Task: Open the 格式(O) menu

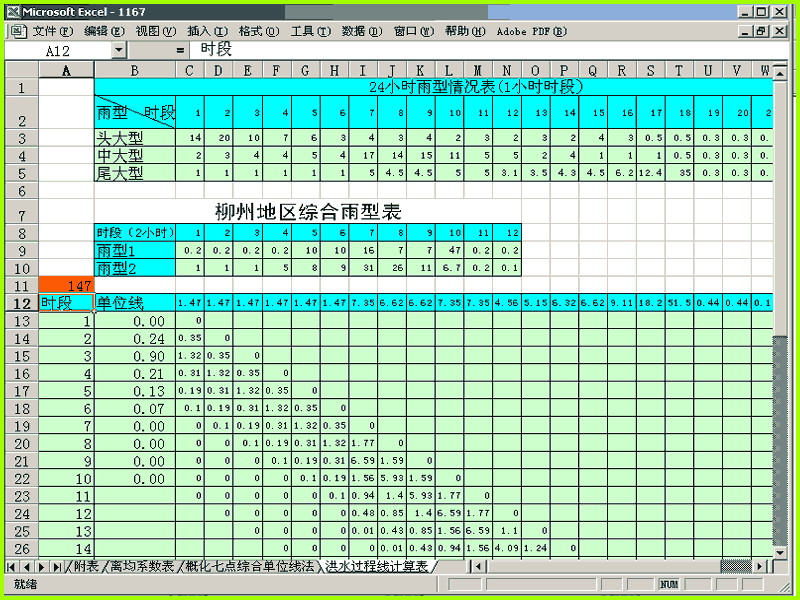Action: click(x=259, y=32)
